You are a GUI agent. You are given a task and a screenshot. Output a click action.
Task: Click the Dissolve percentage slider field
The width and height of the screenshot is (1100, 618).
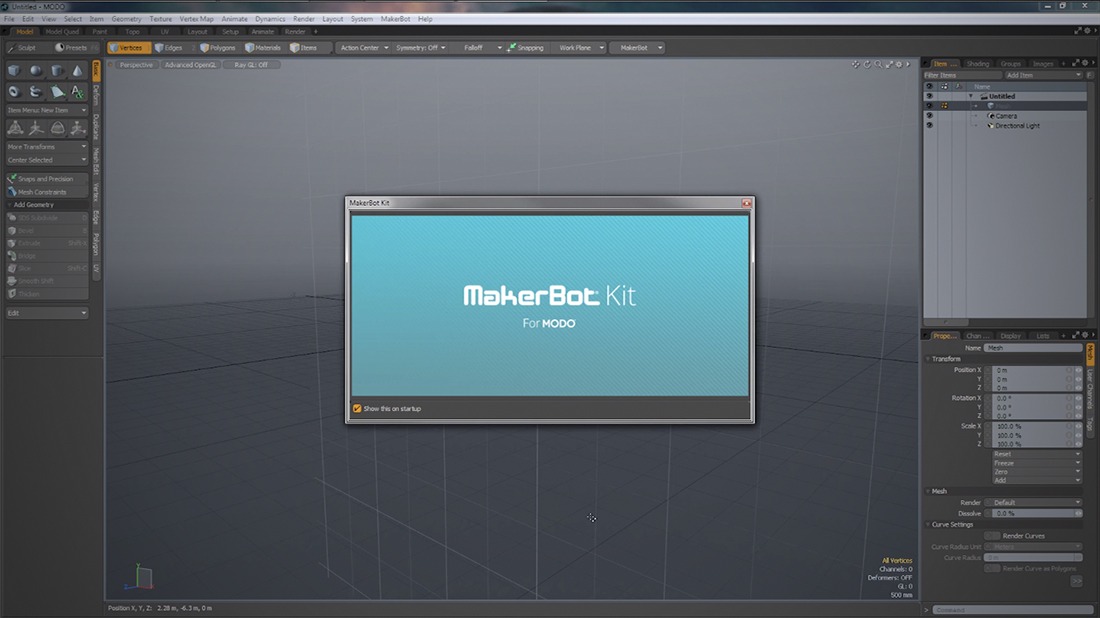pos(1030,513)
